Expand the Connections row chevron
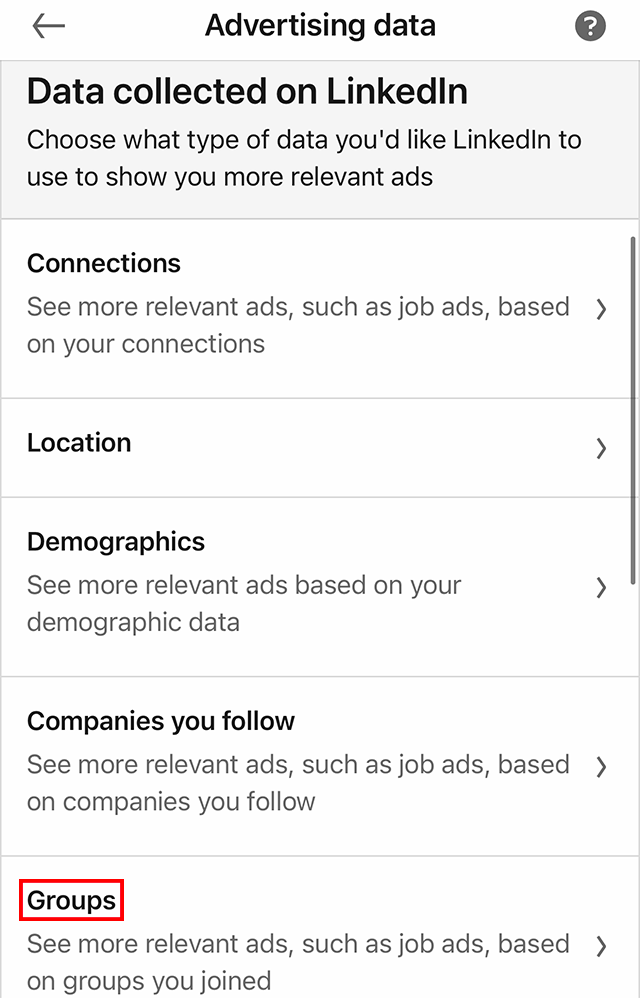Viewport: 640px width, 998px height. 601,310
